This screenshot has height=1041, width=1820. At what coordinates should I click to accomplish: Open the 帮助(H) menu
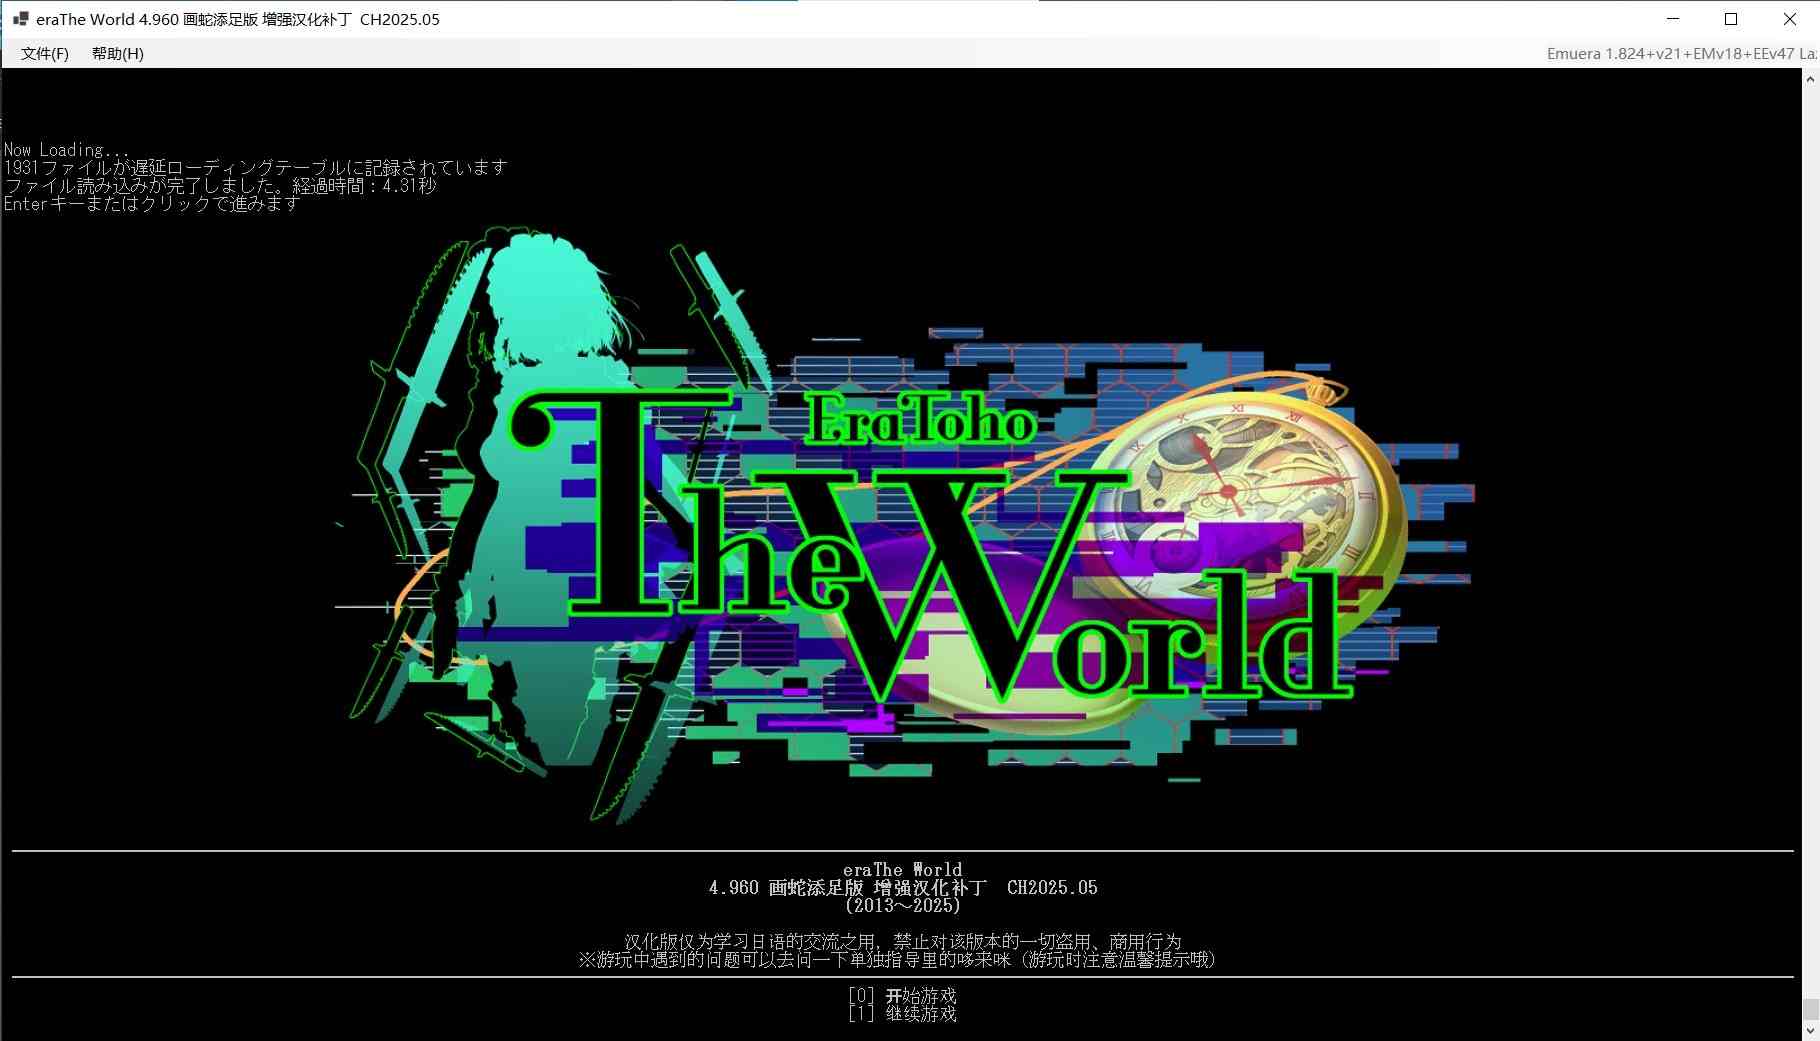pyautogui.click(x=118, y=54)
